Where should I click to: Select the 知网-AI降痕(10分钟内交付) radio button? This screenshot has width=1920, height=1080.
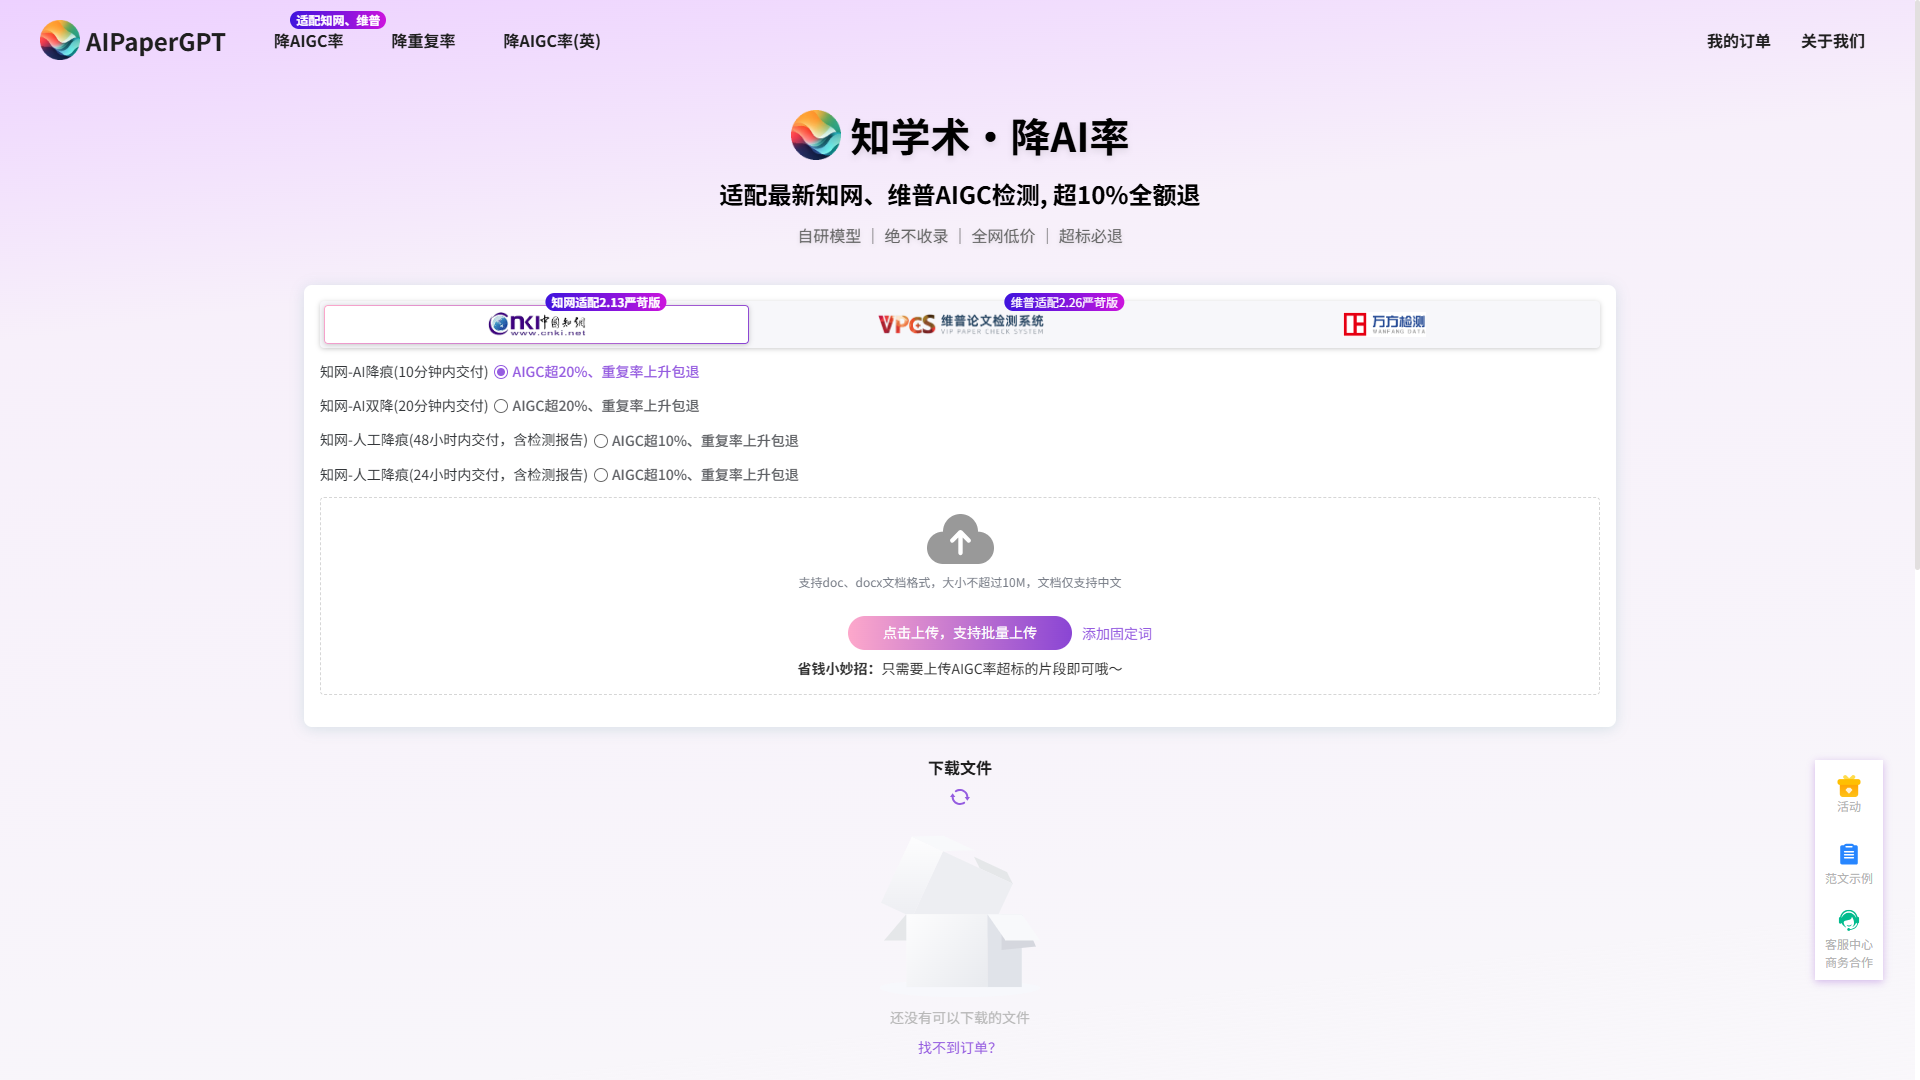(x=500, y=372)
